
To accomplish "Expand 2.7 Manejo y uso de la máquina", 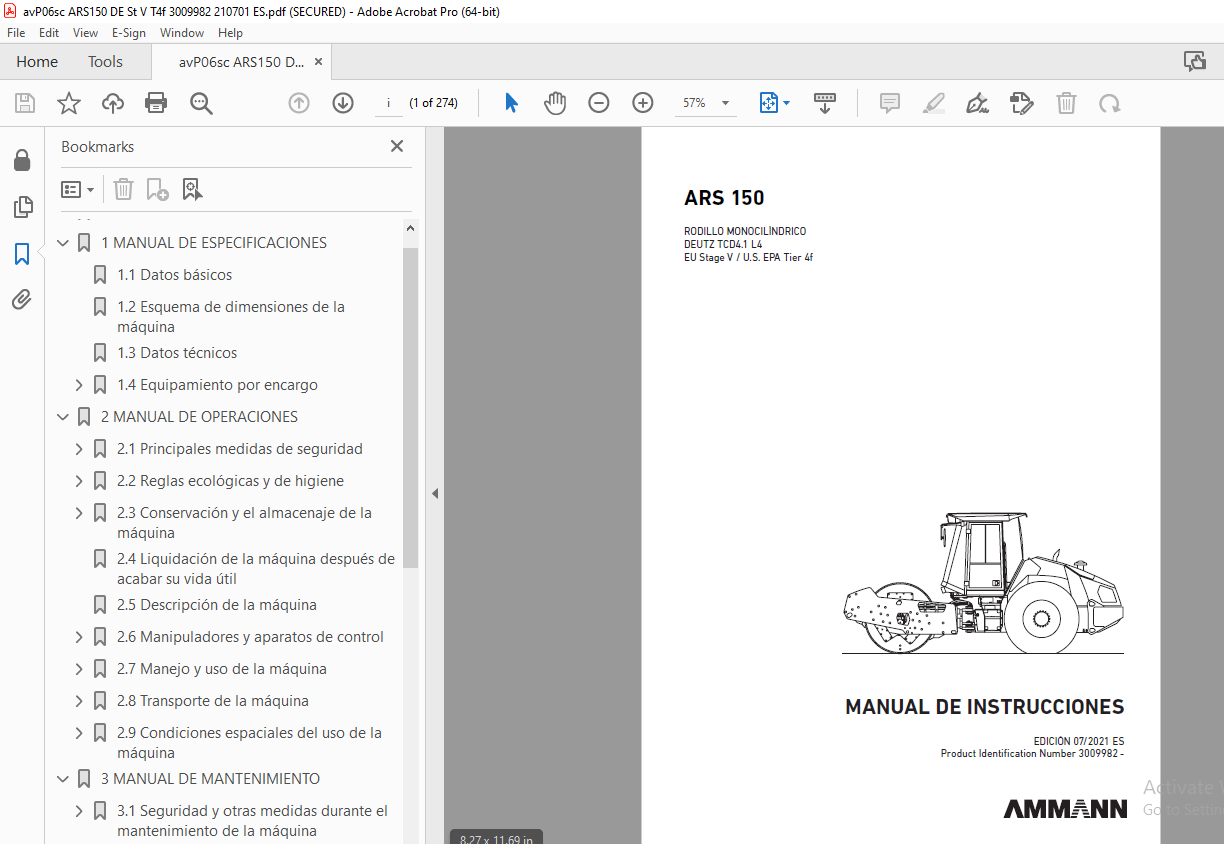I will pyautogui.click(x=79, y=669).
